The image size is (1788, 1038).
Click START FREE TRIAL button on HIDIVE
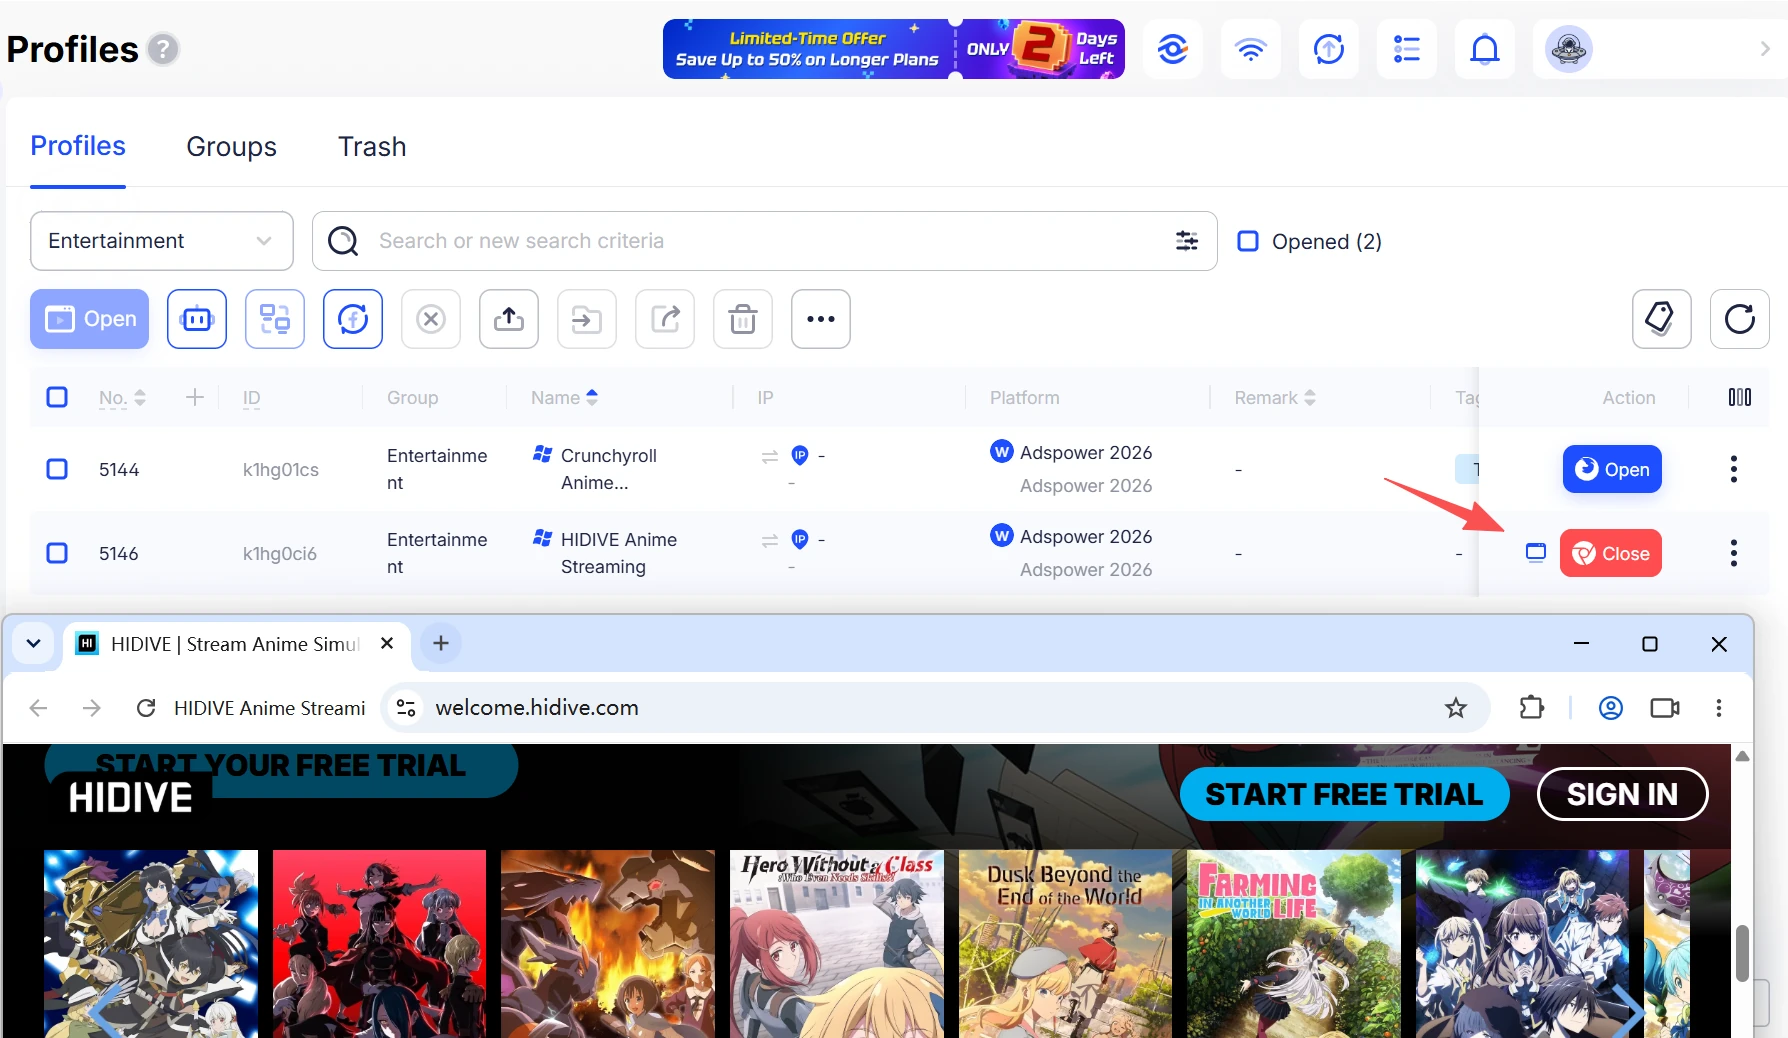(x=1344, y=794)
